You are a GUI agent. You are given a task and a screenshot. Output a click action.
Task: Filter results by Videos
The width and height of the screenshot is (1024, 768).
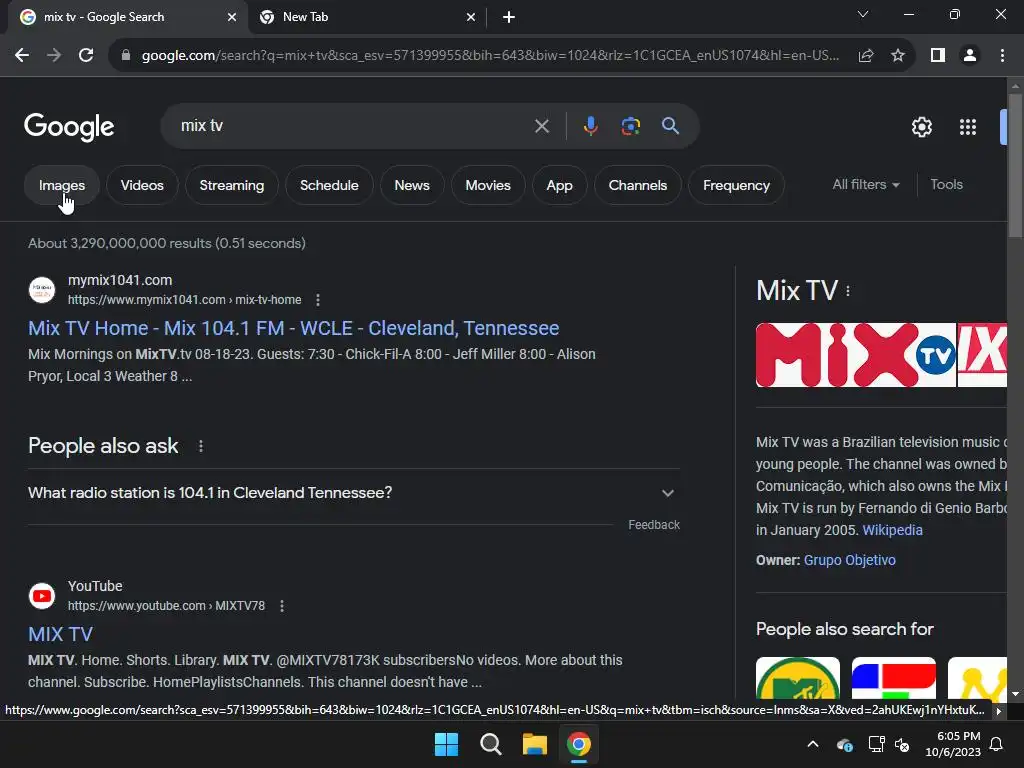(x=142, y=185)
